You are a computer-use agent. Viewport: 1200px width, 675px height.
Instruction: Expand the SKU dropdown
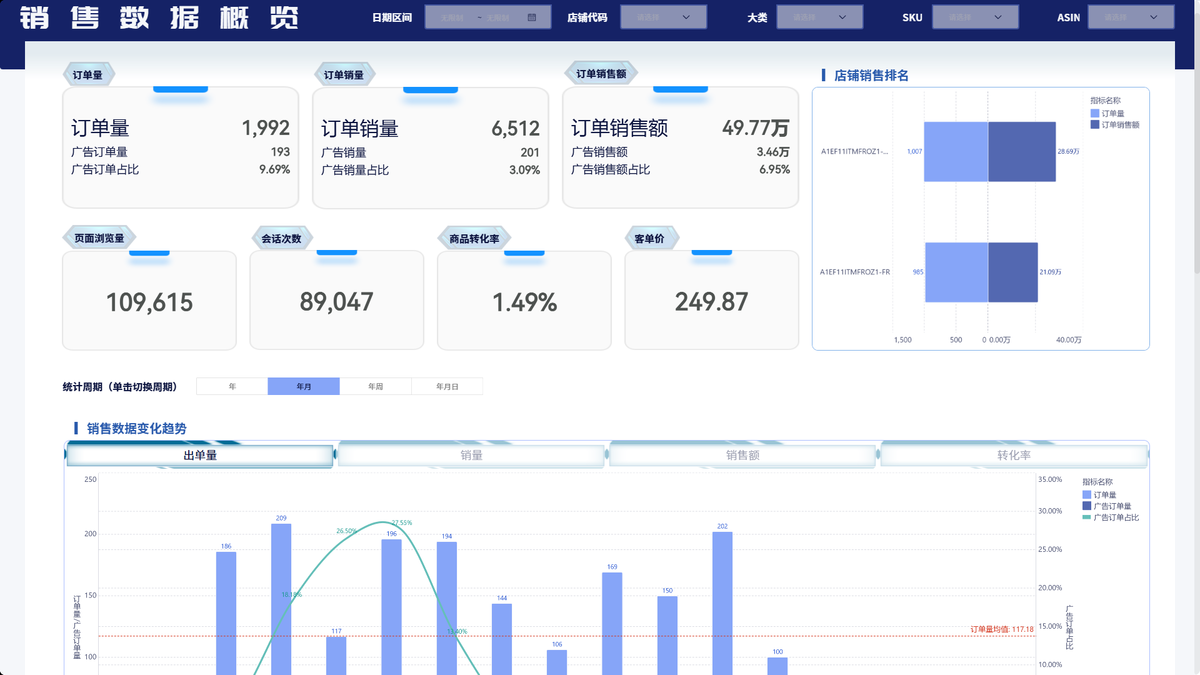[x=976, y=17]
